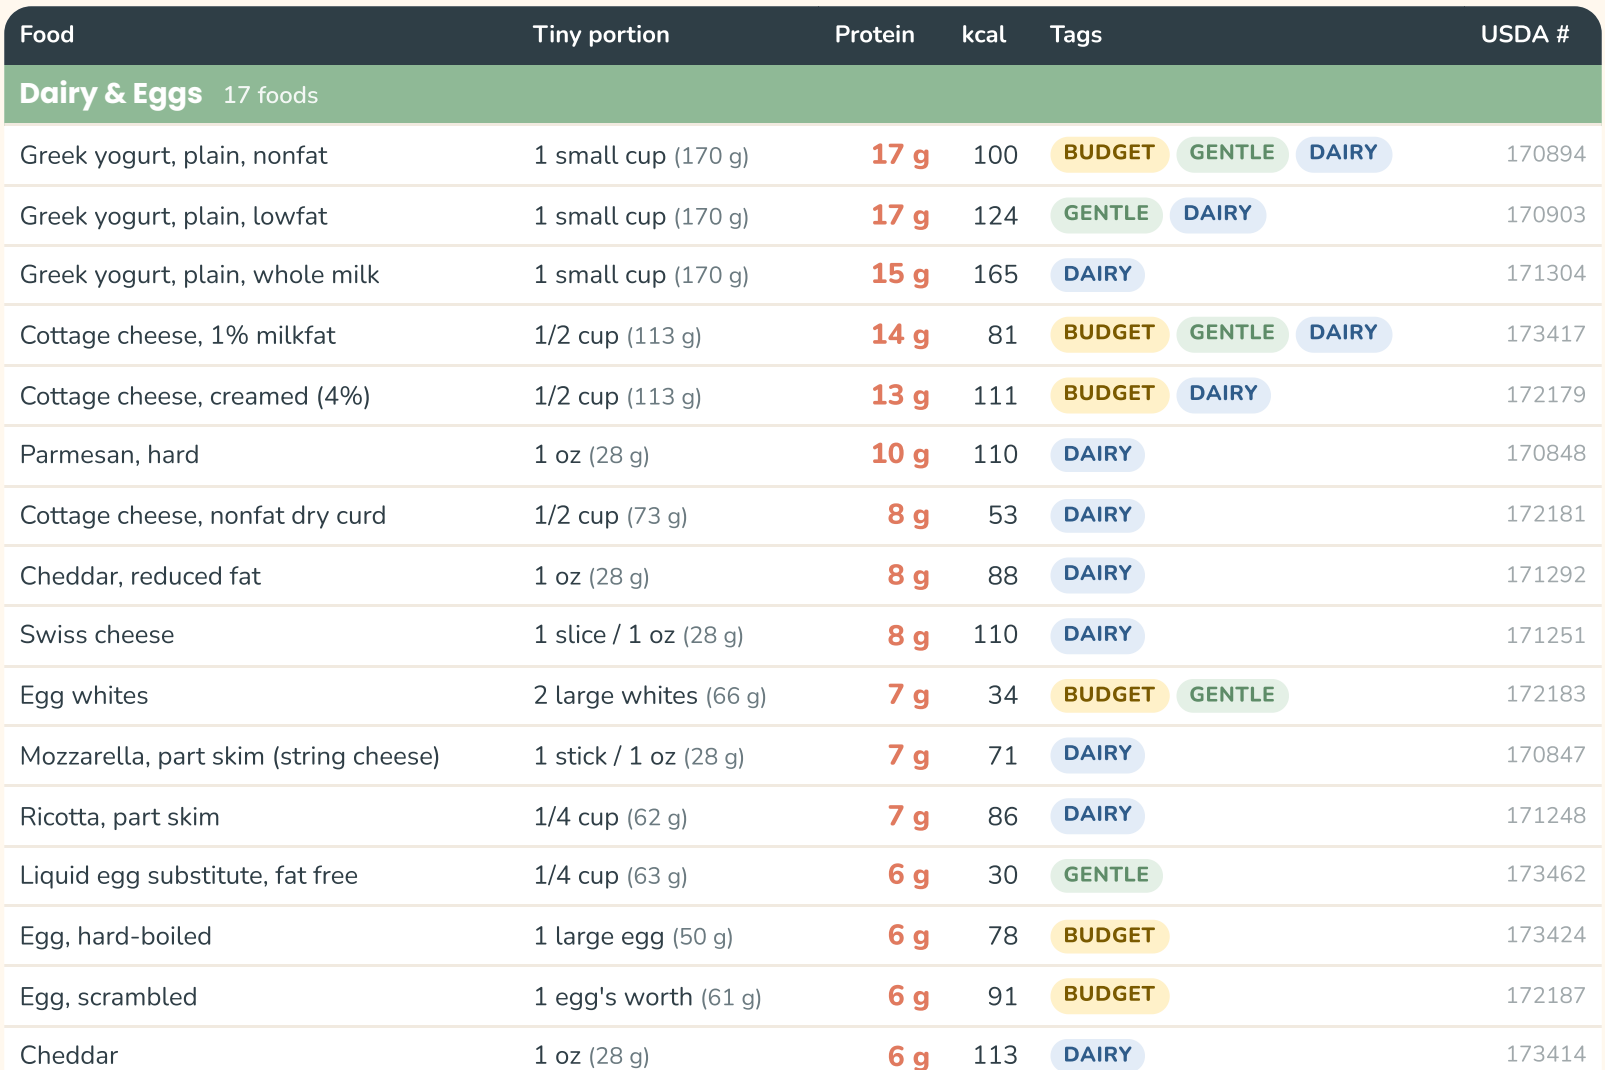Viewport: 1605px width, 1070px height.
Task: Click USDA number 170903
Action: 1546,214
